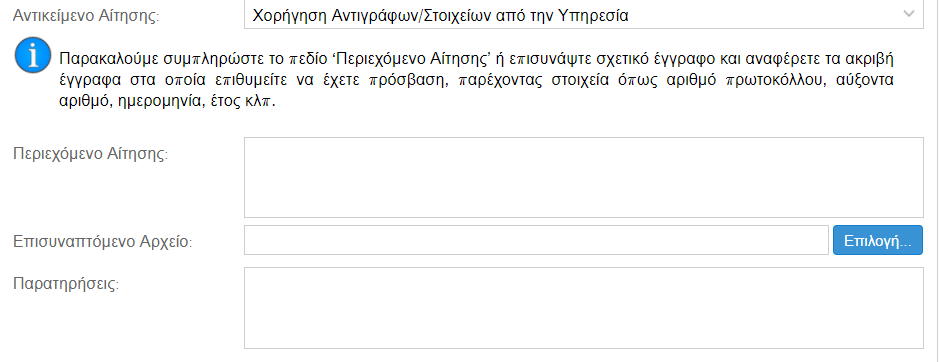The height and width of the screenshot is (362, 939).
Task: Focus the Επισυναπτόμενο Αρχείο file field
Action: coord(537,240)
